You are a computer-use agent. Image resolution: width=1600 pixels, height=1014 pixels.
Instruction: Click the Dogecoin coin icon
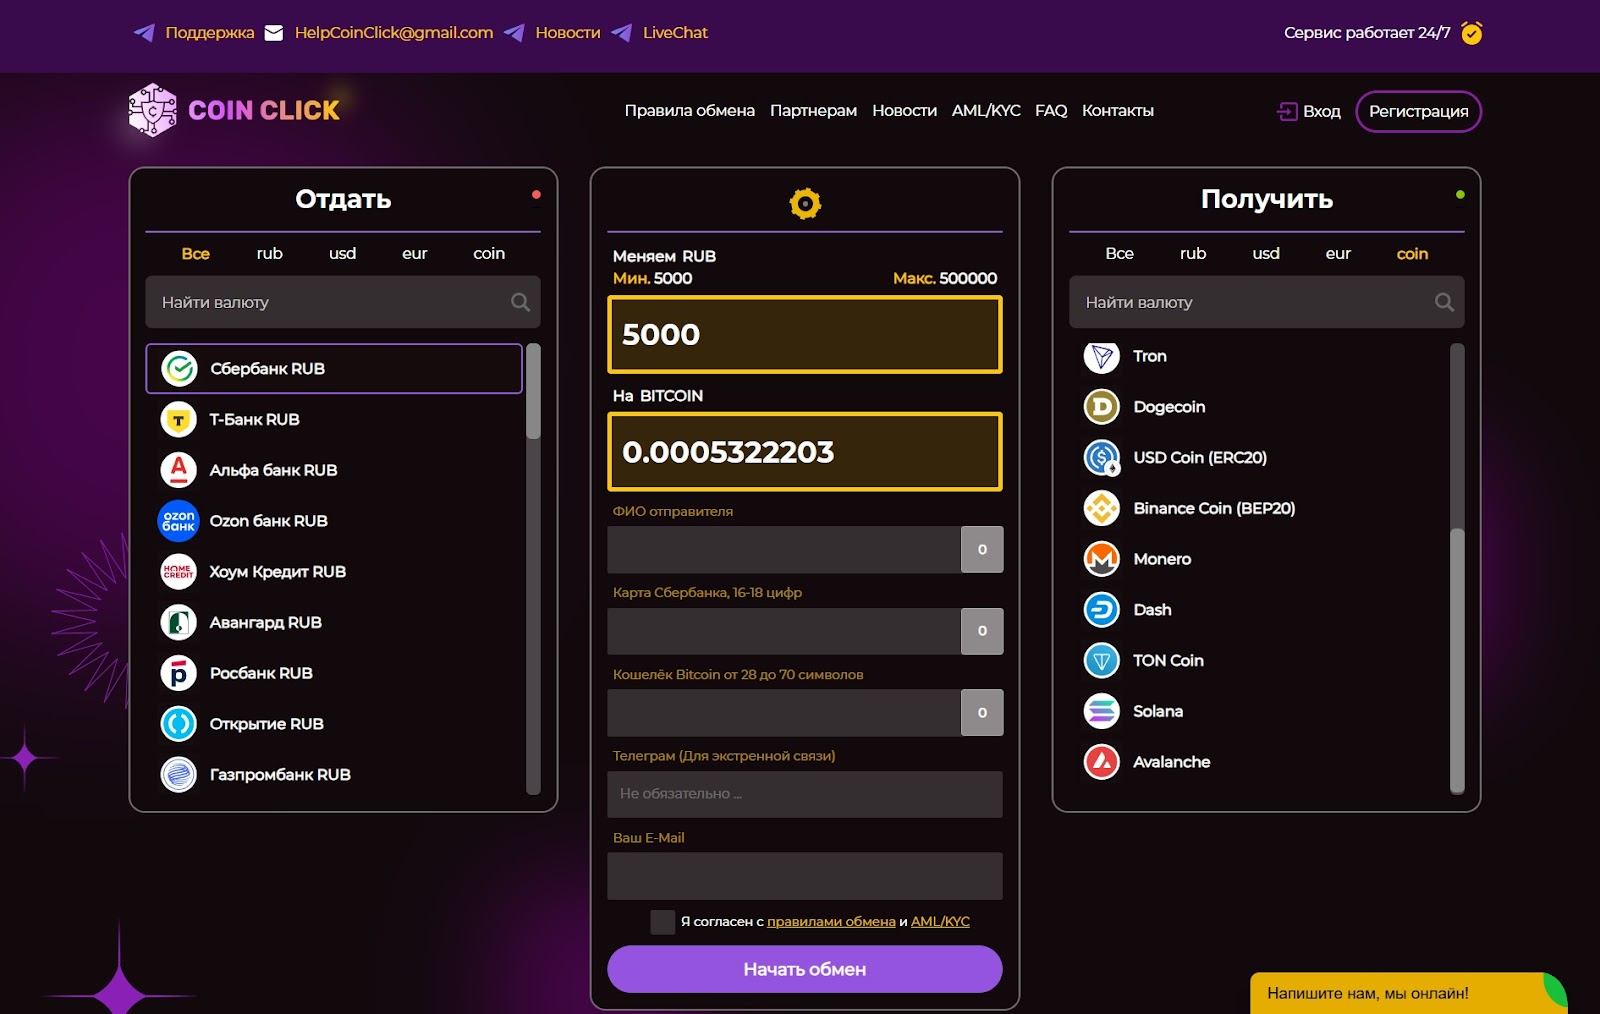[1102, 407]
